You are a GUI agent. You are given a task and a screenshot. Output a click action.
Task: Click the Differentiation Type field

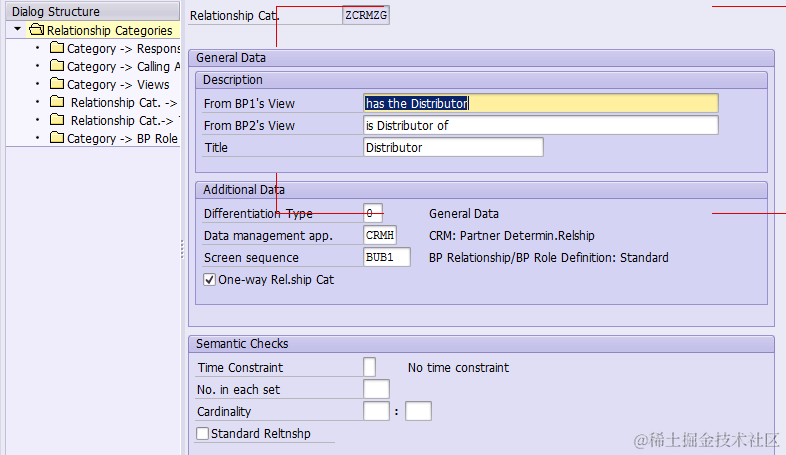pos(373,213)
